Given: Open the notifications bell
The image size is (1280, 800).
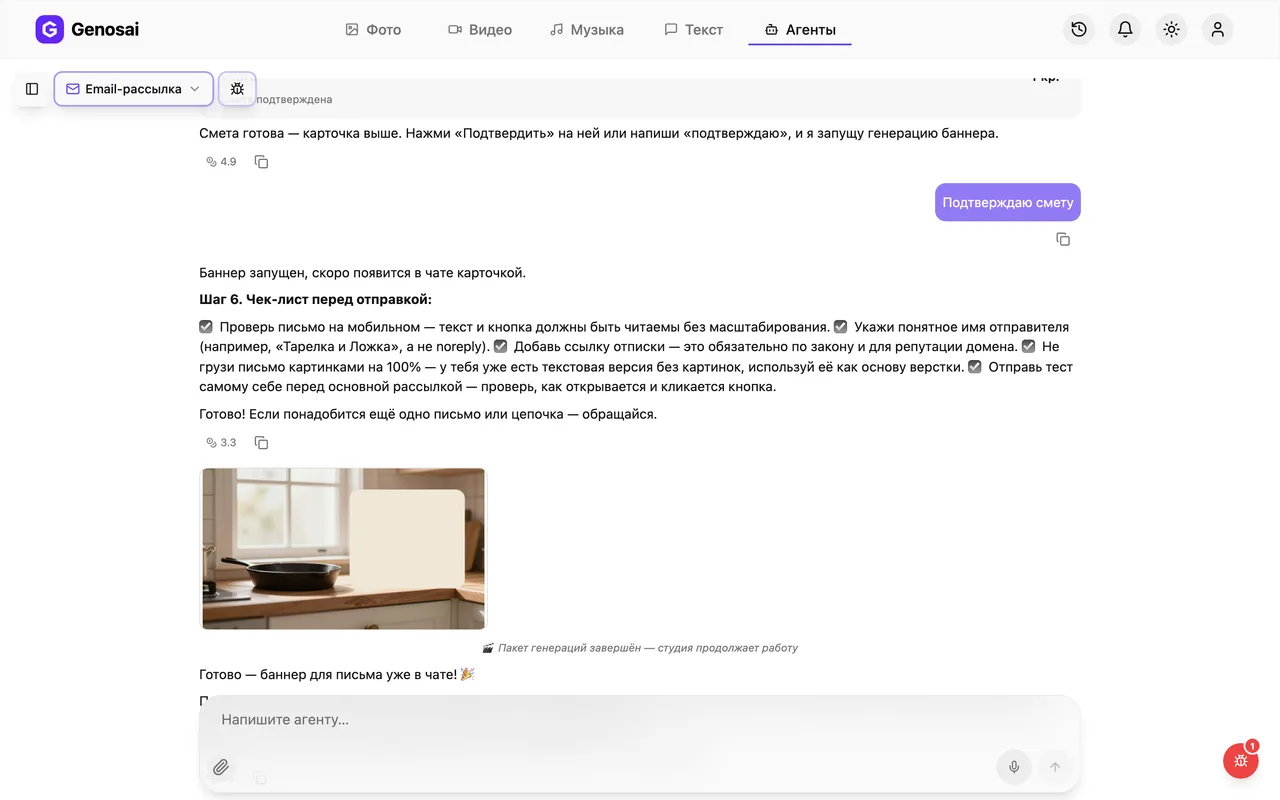Looking at the screenshot, I should point(1125,30).
